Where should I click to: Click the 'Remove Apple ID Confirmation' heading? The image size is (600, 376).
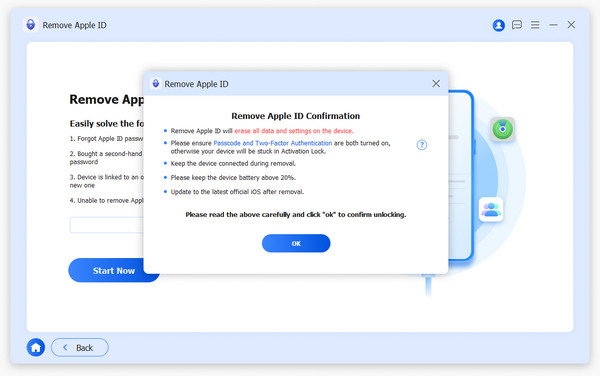point(295,116)
